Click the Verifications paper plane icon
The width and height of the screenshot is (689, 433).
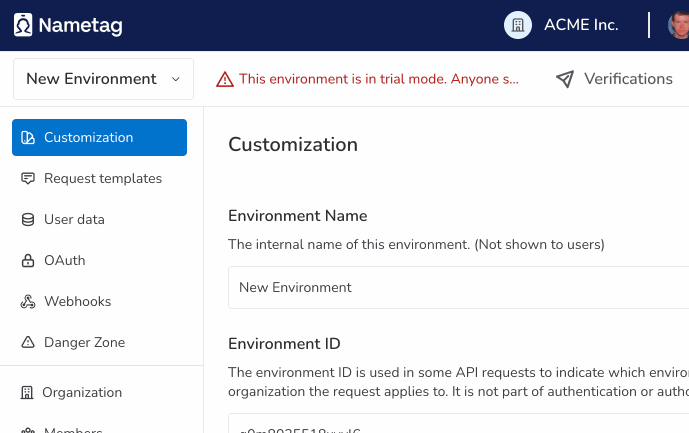pyautogui.click(x=565, y=79)
